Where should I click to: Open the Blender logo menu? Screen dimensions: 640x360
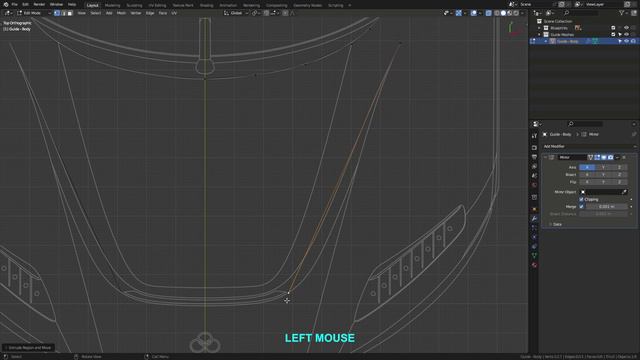(6, 4)
